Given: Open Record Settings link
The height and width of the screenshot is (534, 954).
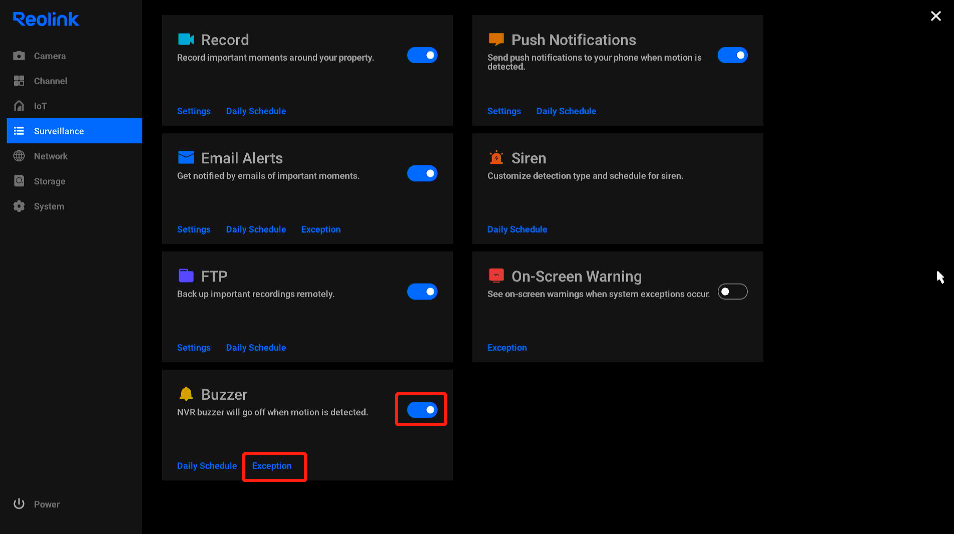Looking at the screenshot, I should (193, 111).
